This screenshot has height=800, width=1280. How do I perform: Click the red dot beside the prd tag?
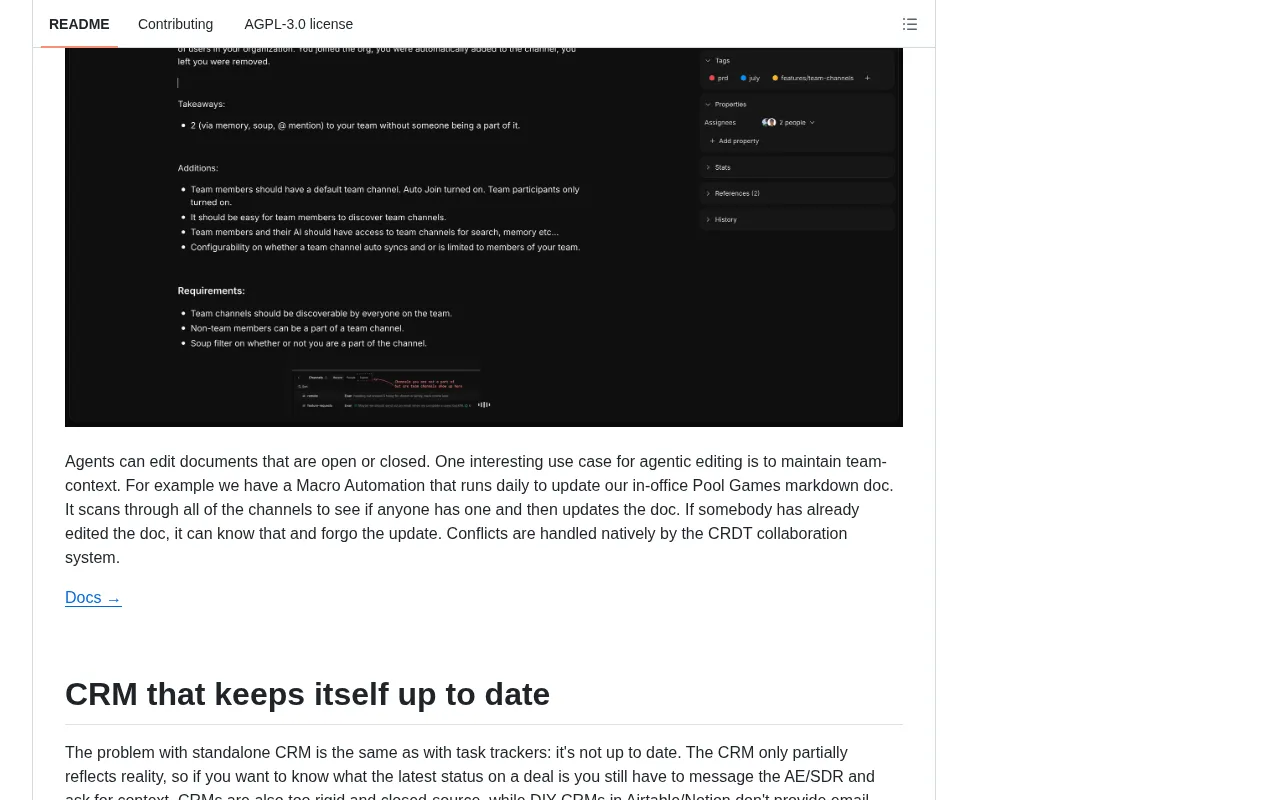tap(712, 78)
